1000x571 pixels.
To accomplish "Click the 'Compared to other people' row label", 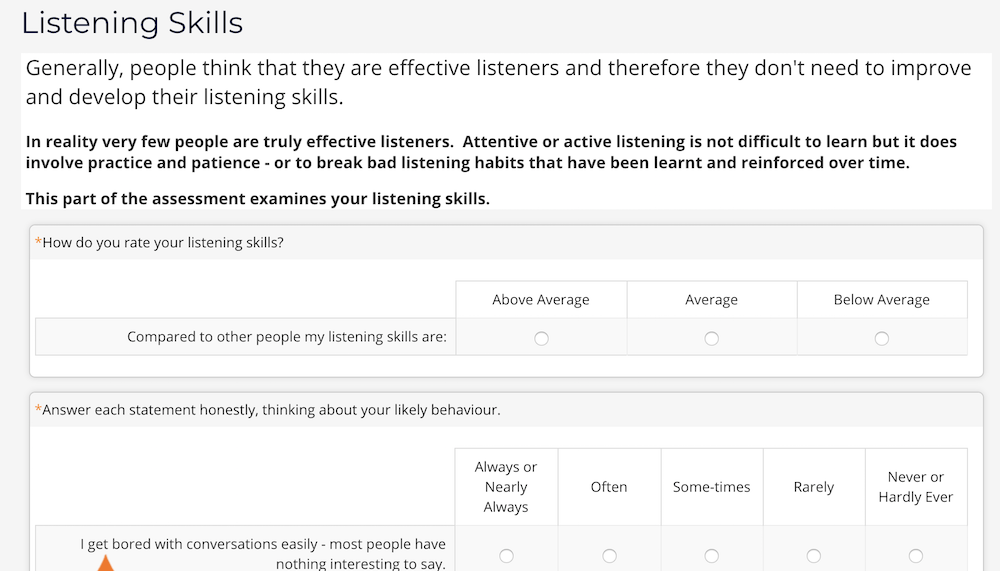I will (x=286, y=337).
